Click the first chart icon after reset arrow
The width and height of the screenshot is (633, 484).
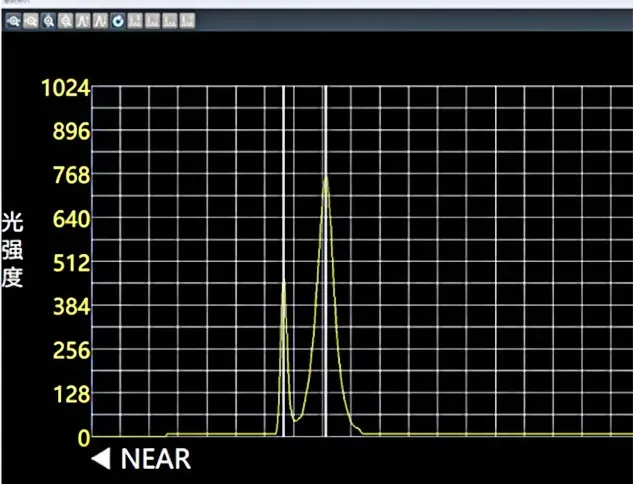coord(136,21)
